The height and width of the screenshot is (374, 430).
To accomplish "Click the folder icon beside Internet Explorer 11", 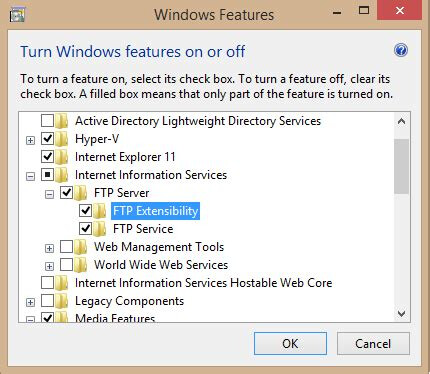I will (x=61, y=157).
